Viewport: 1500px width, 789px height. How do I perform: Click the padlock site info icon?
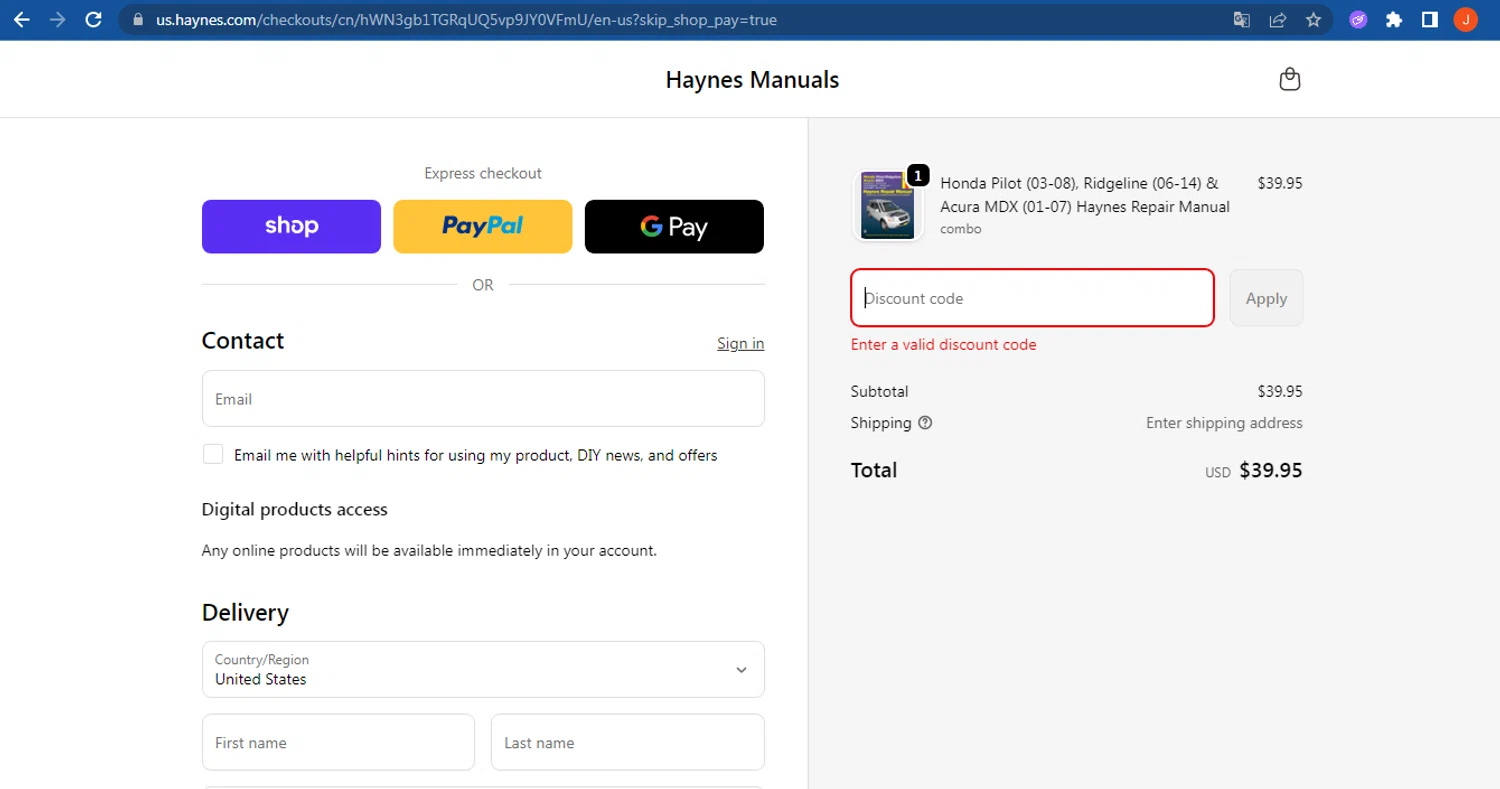138,19
